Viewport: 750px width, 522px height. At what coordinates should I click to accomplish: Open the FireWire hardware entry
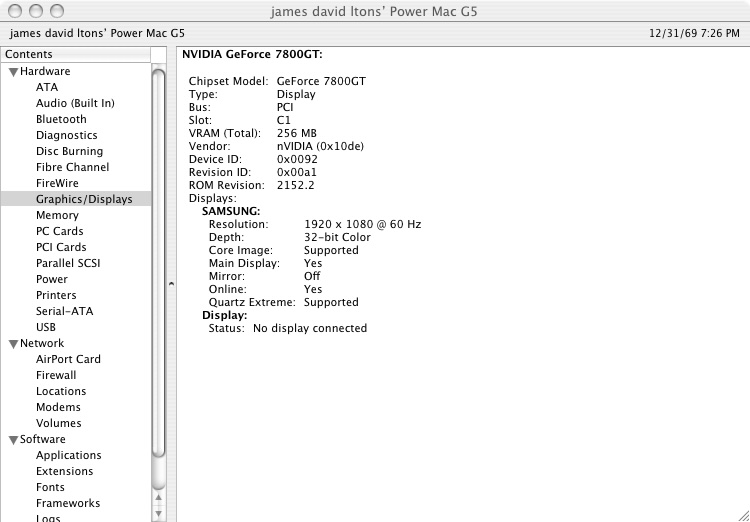tap(57, 183)
